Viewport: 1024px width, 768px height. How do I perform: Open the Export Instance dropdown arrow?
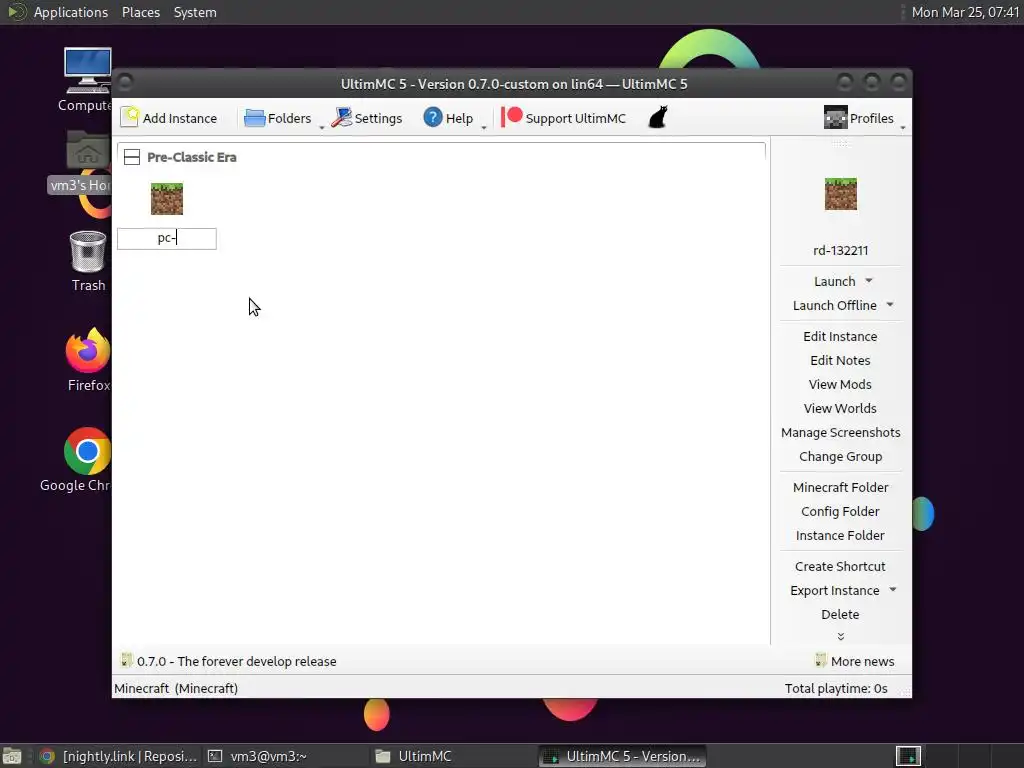click(x=893, y=590)
